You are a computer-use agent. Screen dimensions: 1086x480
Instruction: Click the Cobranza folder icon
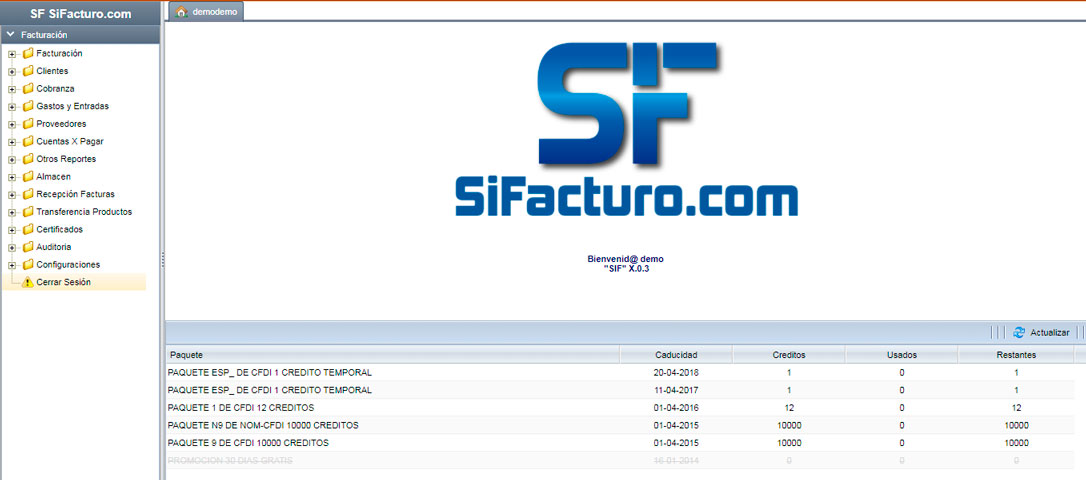click(x=28, y=89)
